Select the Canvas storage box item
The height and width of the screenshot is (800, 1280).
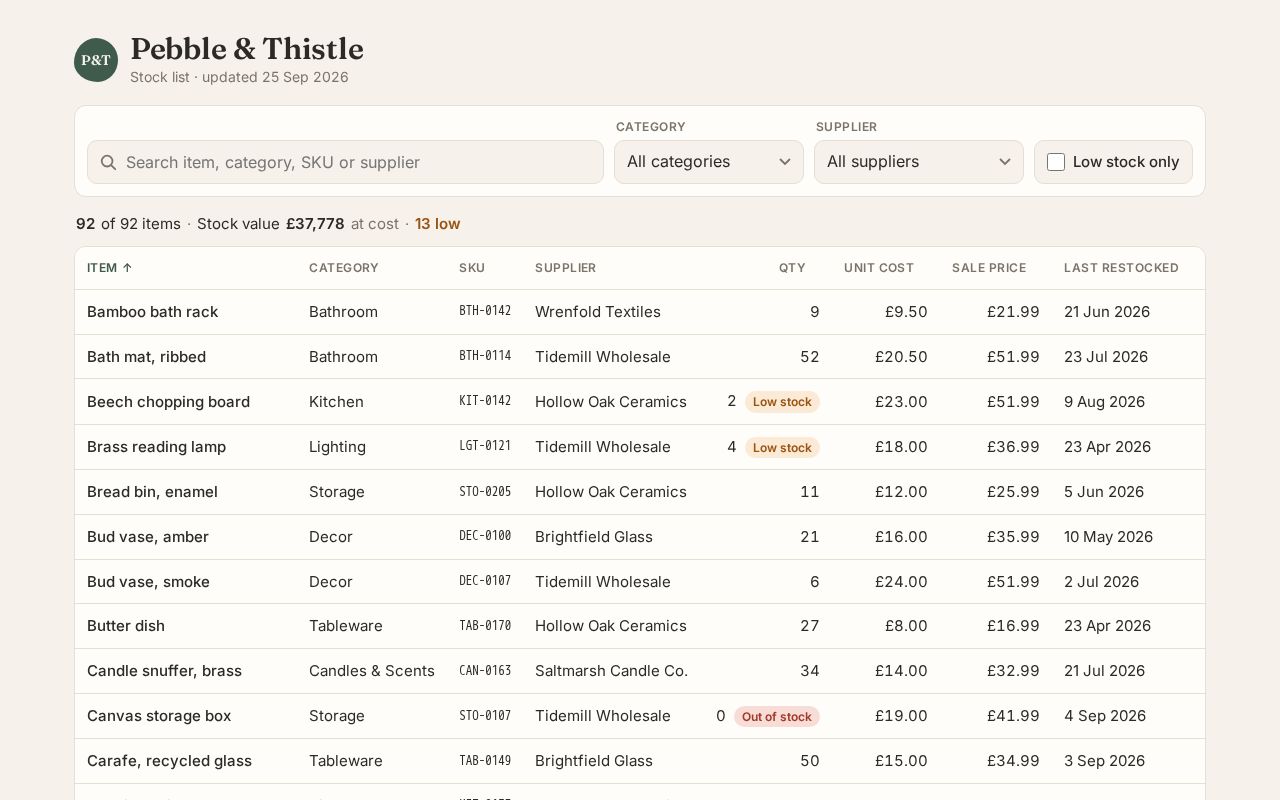159,716
